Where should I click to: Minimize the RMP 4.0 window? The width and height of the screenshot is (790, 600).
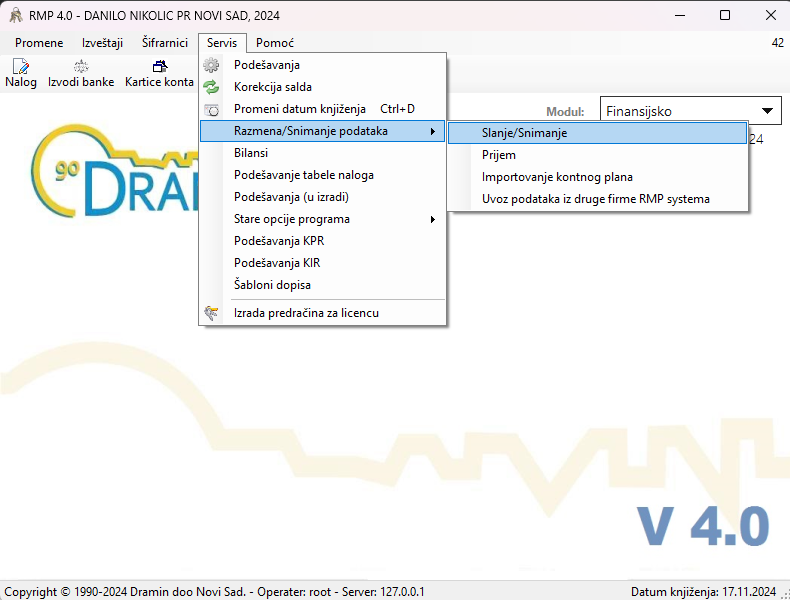[680, 16]
